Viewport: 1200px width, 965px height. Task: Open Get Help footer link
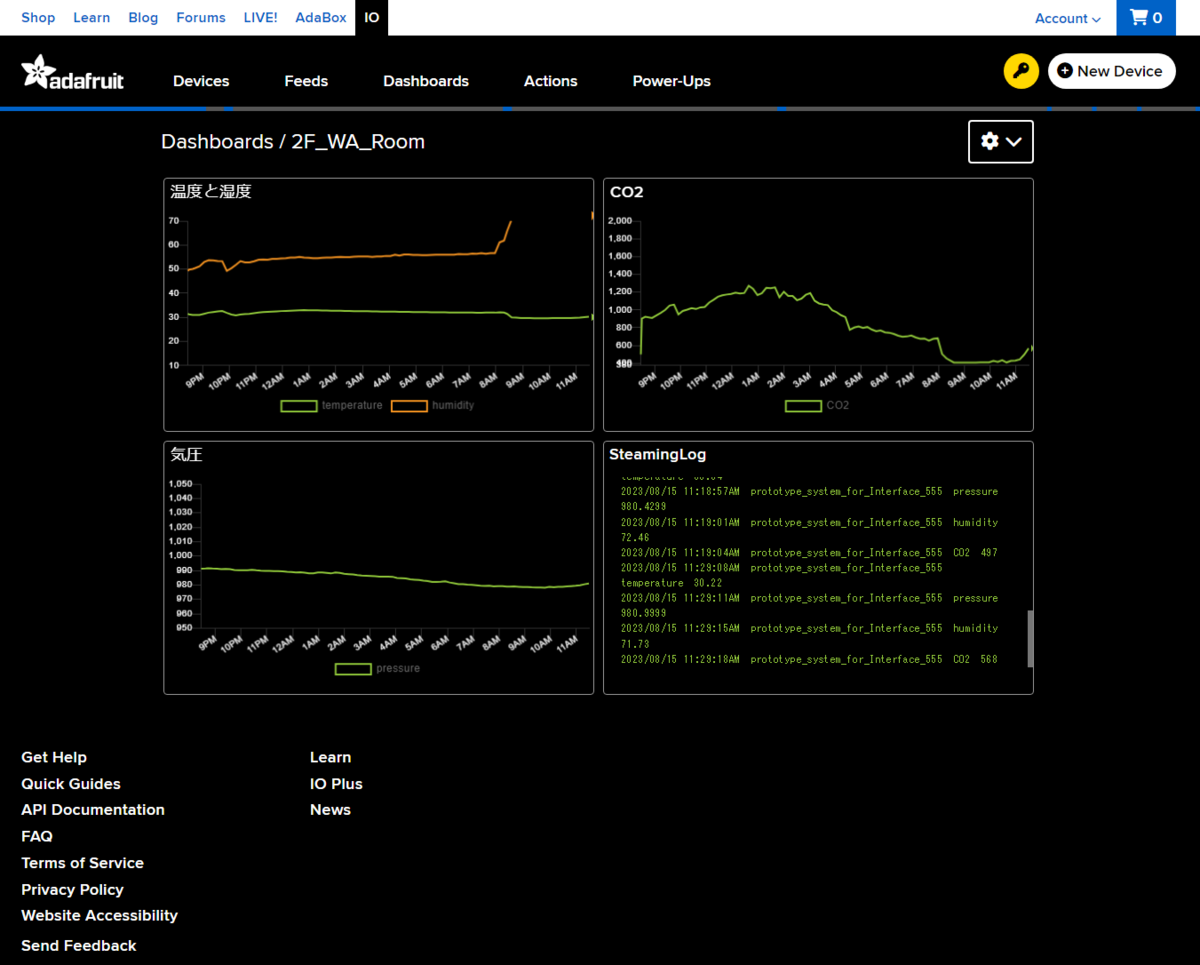tap(54, 757)
